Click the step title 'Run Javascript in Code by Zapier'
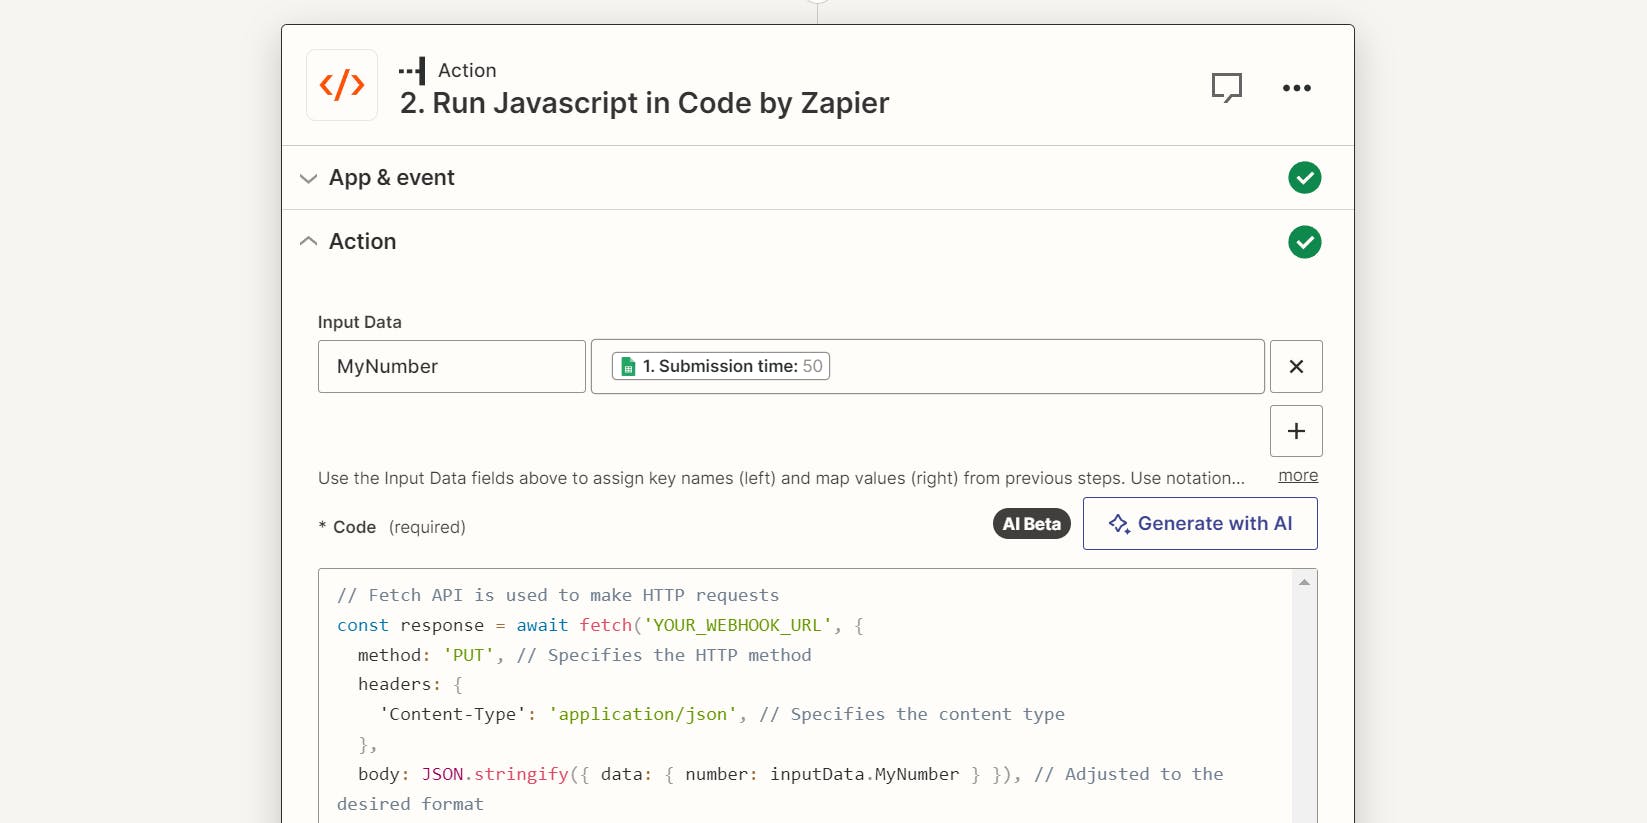The image size is (1647, 823). click(645, 103)
